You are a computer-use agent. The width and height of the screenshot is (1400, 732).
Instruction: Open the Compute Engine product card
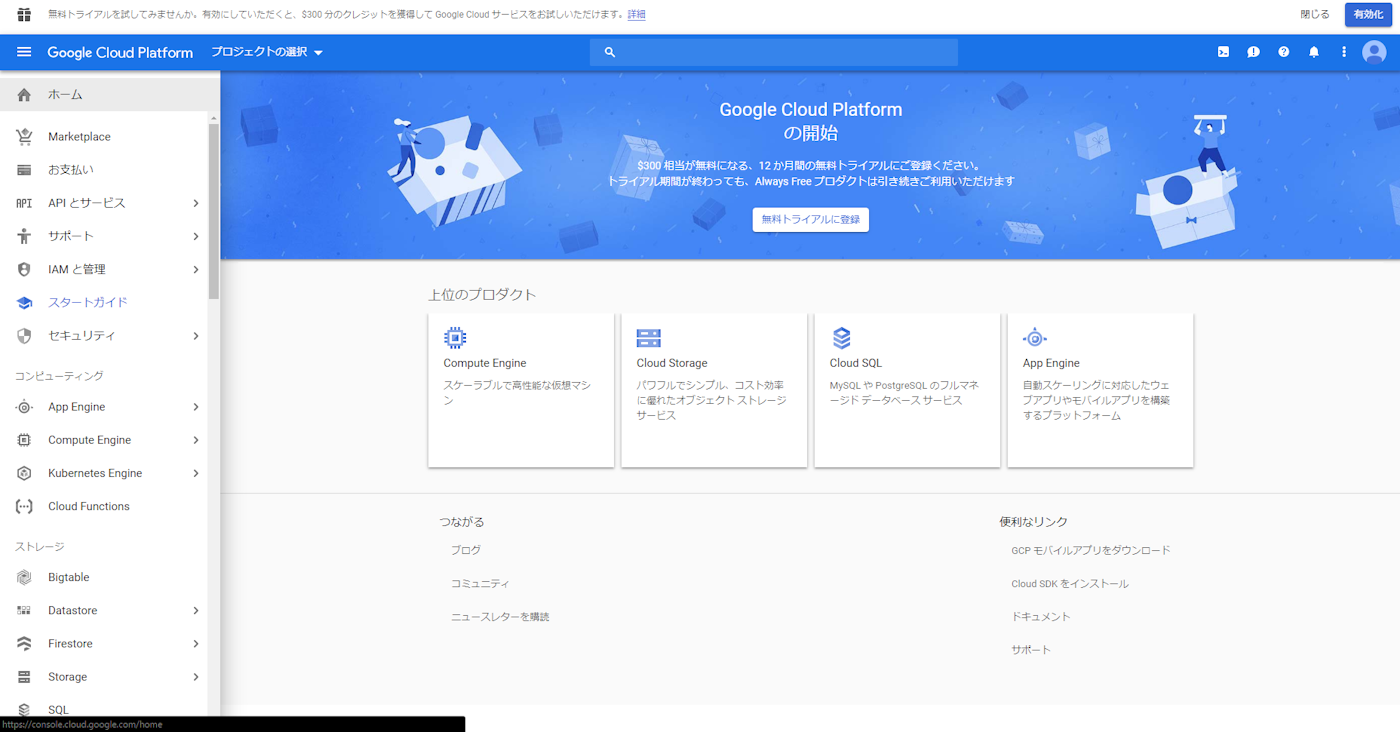tap(521, 390)
